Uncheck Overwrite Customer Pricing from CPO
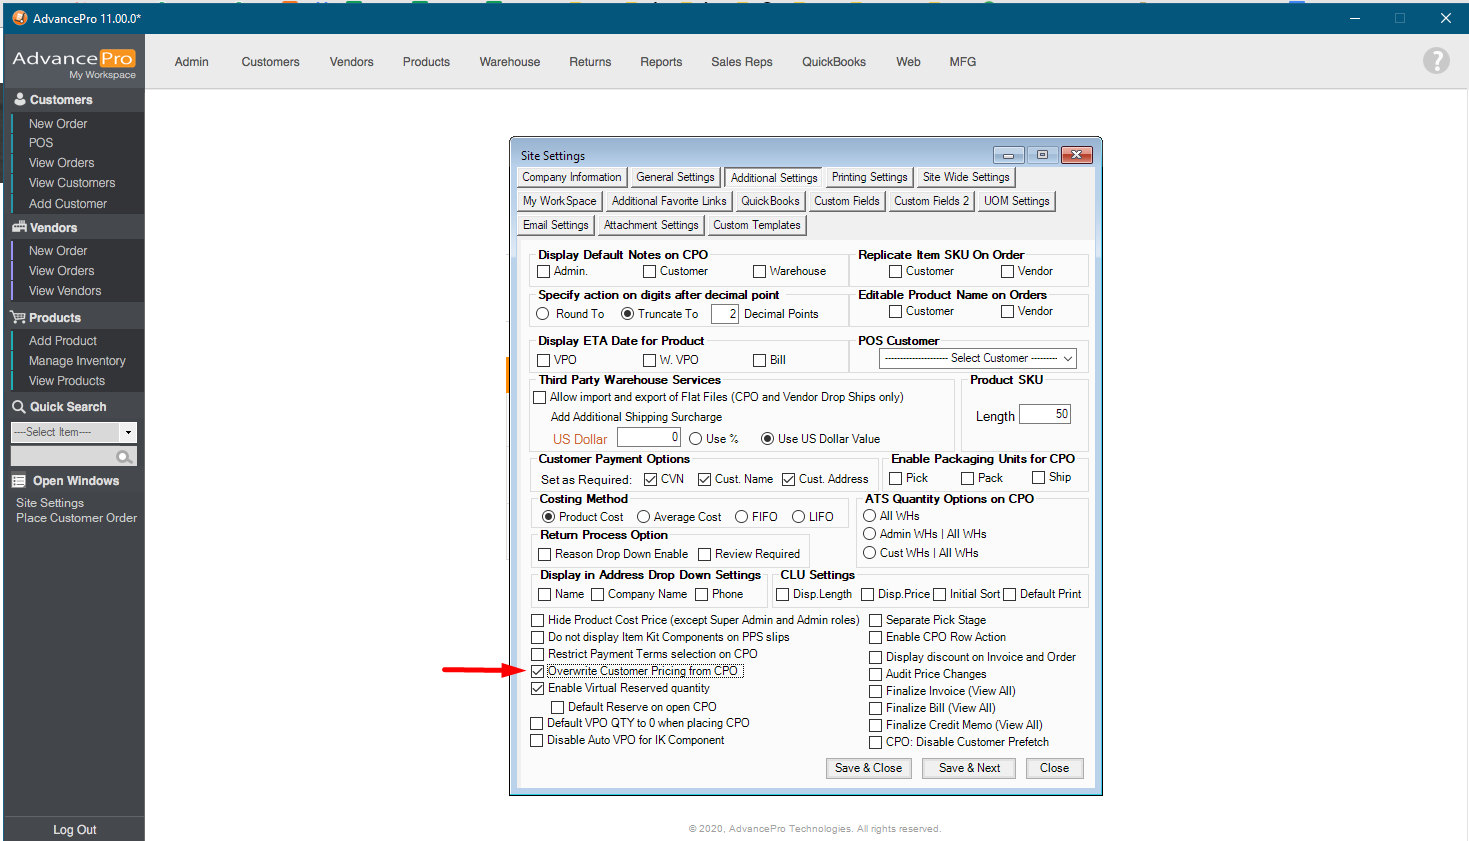Image resolution: width=1469 pixels, height=841 pixels. 538,671
